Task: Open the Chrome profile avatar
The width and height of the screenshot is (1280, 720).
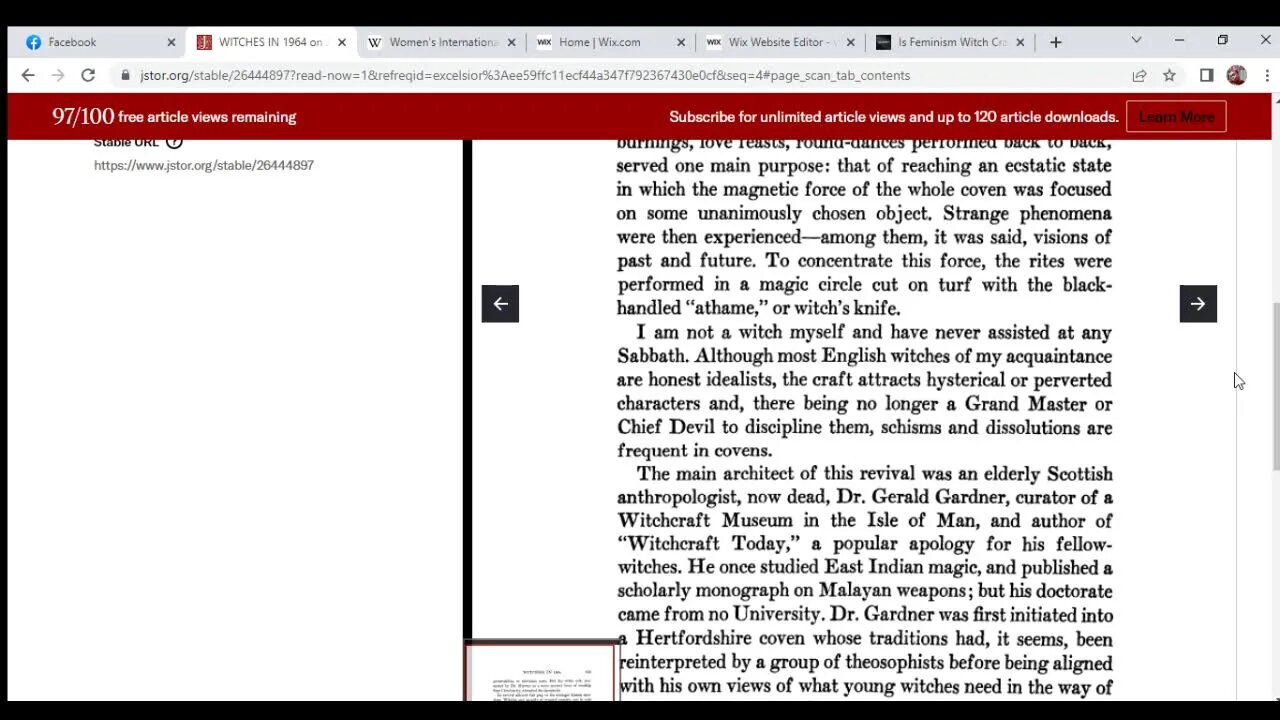Action: point(1237,75)
